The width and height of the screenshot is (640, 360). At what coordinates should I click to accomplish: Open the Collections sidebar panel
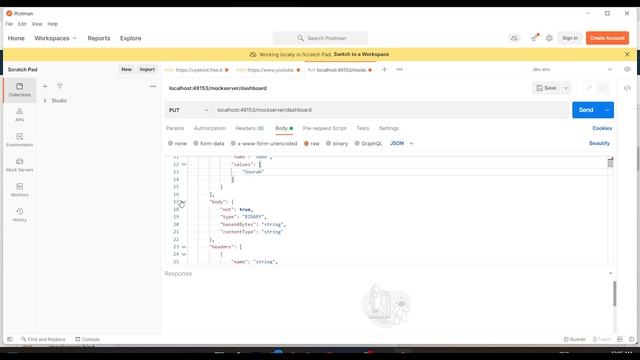[x=20, y=89]
